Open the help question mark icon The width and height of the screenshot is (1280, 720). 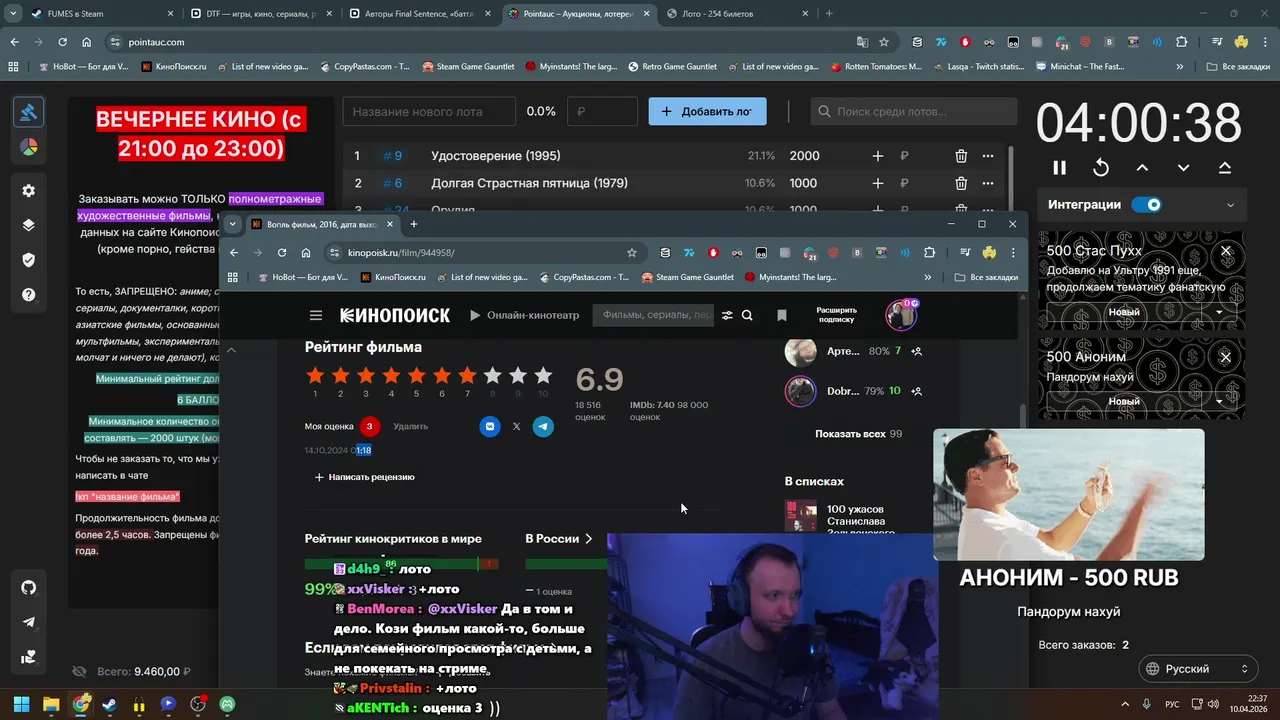tap(29, 295)
